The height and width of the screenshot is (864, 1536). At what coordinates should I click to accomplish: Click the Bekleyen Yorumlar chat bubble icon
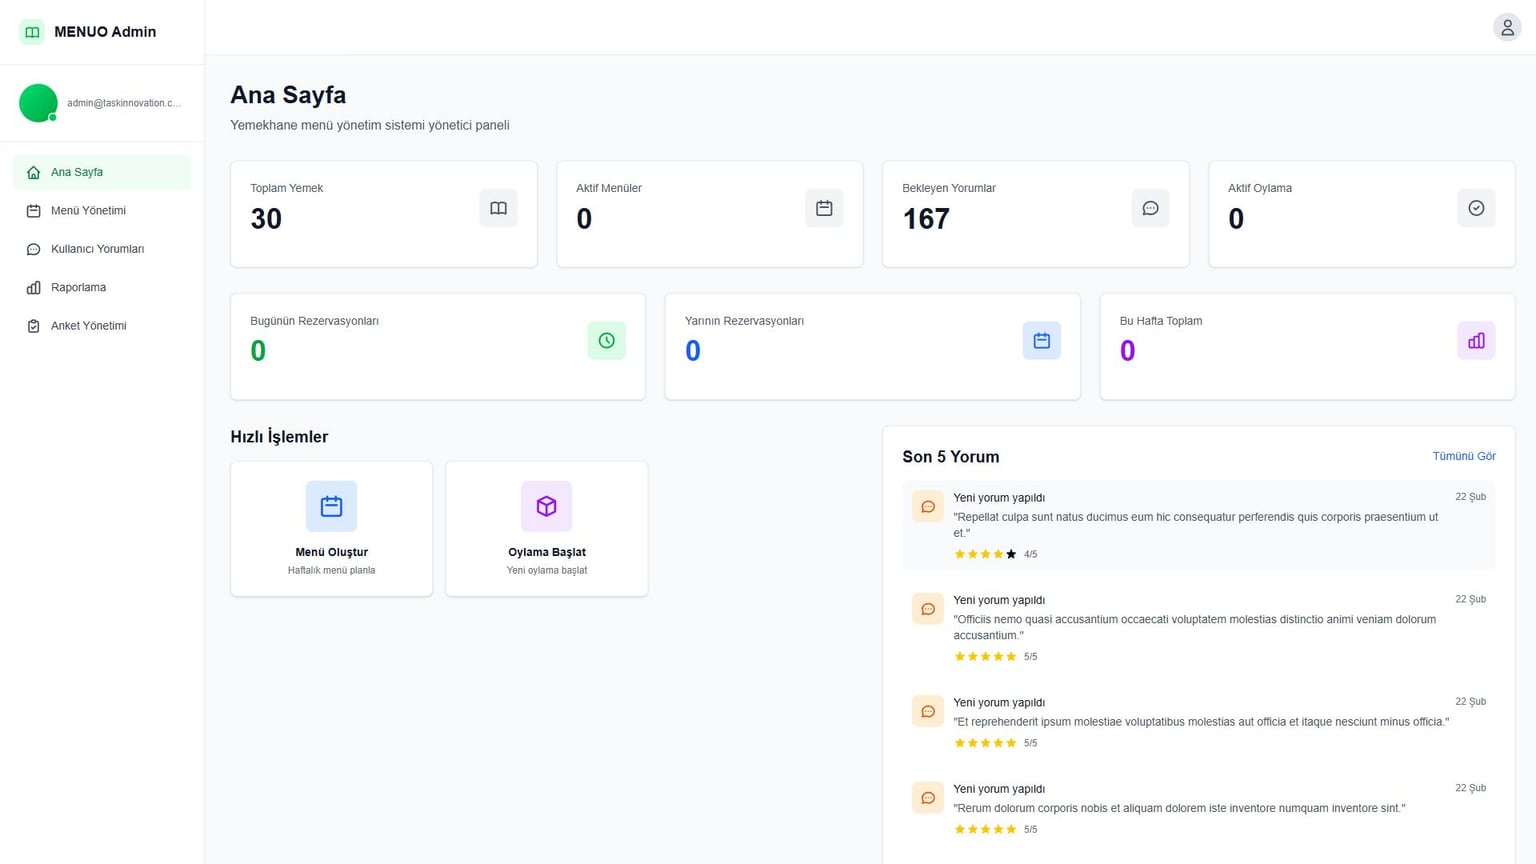click(x=1150, y=208)
